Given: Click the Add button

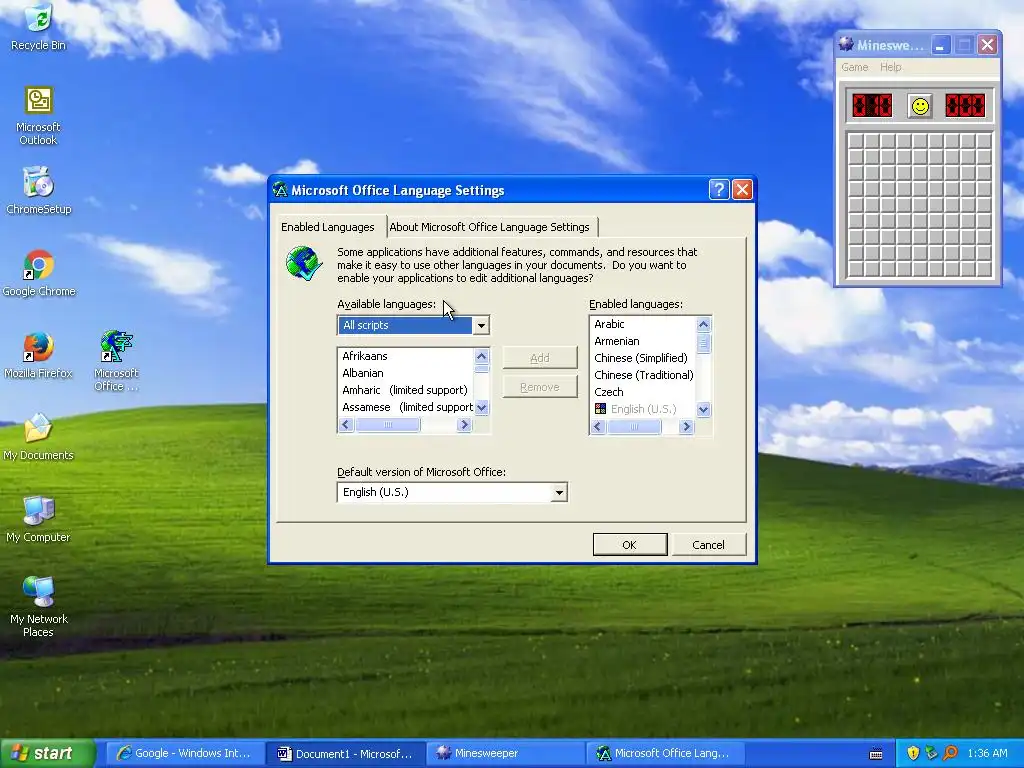Looking at the screenshot, I should 539,358.
